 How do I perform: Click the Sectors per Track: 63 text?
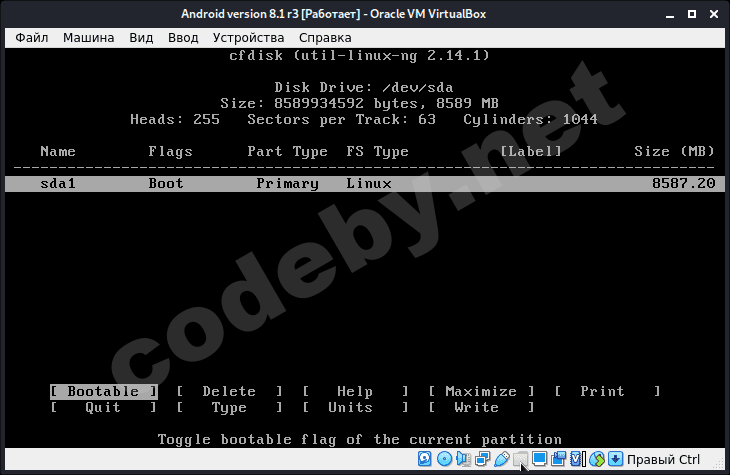point(341,120)
